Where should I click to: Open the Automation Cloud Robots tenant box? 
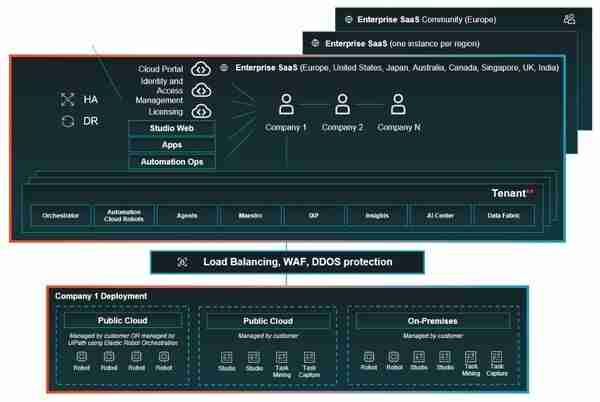[124, 216]
